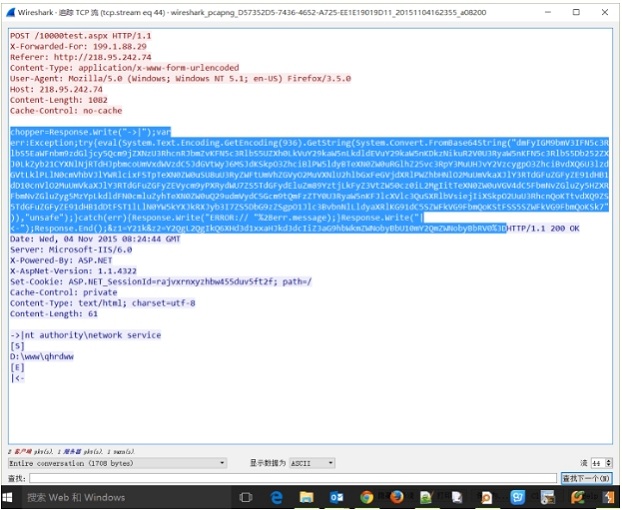Click the 'Referer: http://218.95.242.74' line
Viewport: 622px width, 510px height.
tap(81, 57)
